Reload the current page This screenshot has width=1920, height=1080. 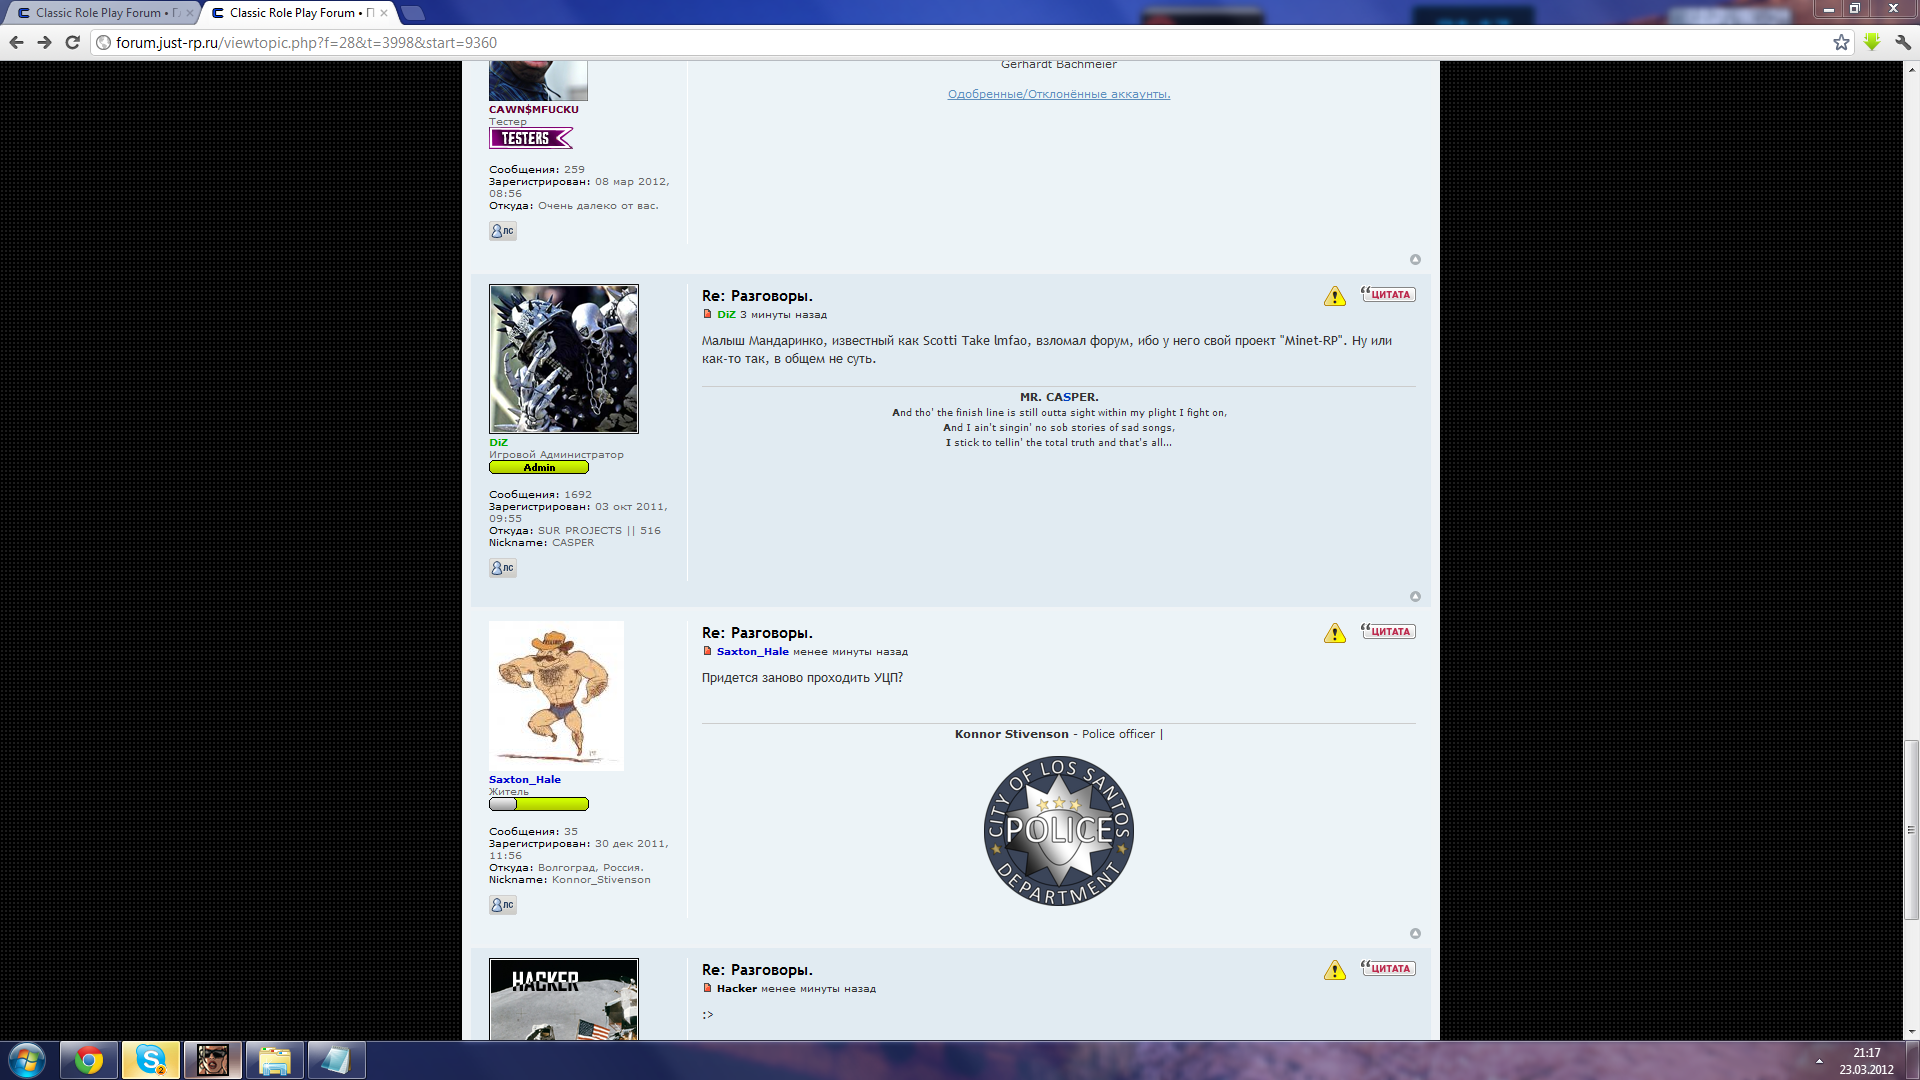click(72, 42)
